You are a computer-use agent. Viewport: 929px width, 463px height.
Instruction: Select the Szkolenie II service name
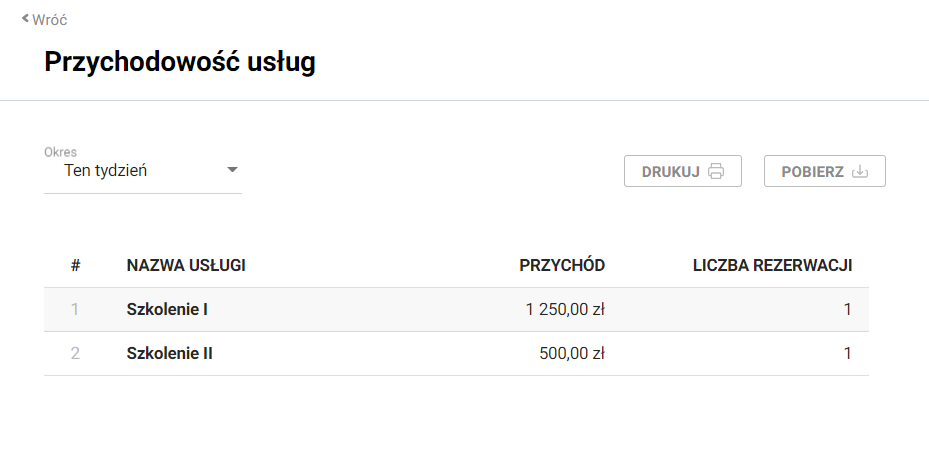click(169, 353)
